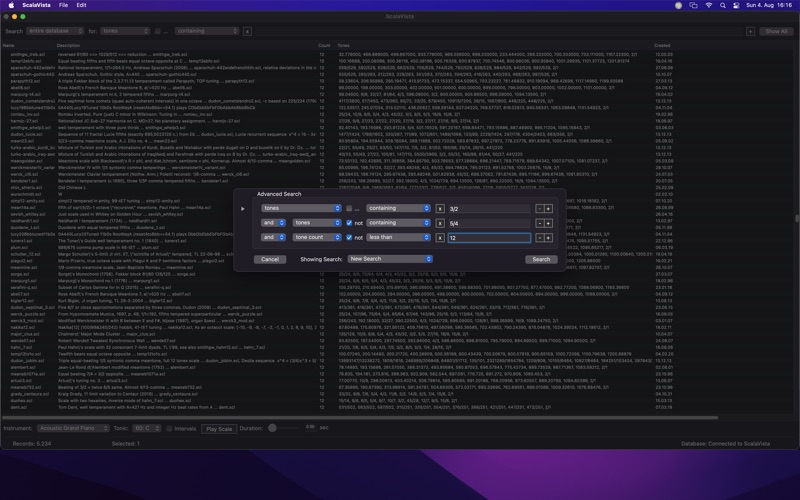Sort by the Name column header

click(x=8, y=46)
